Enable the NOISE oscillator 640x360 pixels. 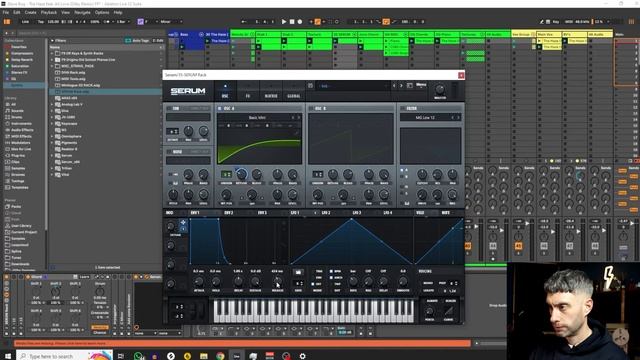point(169,152)
